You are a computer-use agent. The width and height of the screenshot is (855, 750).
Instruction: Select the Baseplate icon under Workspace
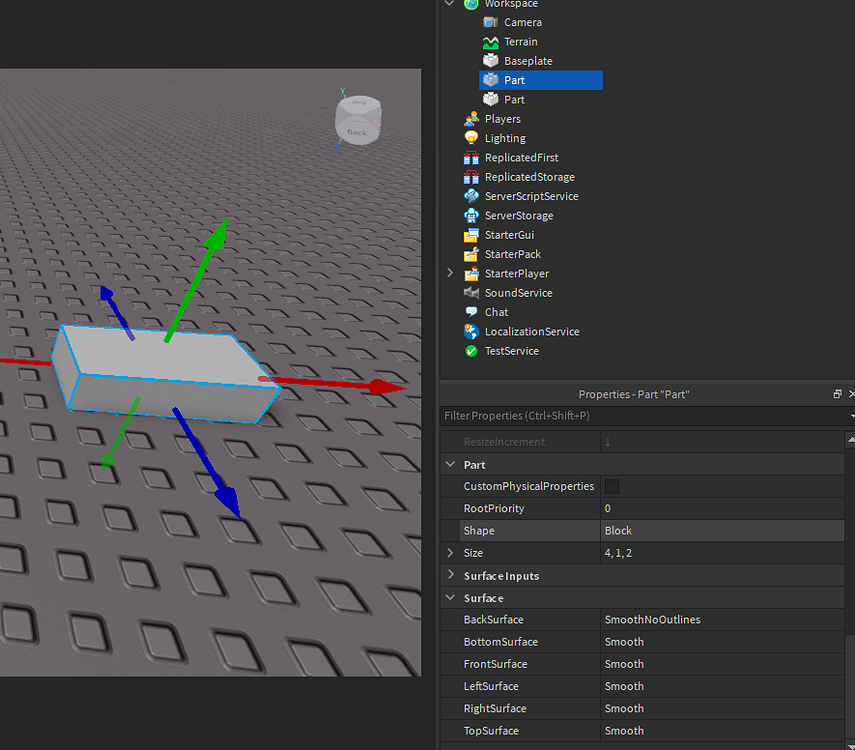pos(490,60)
